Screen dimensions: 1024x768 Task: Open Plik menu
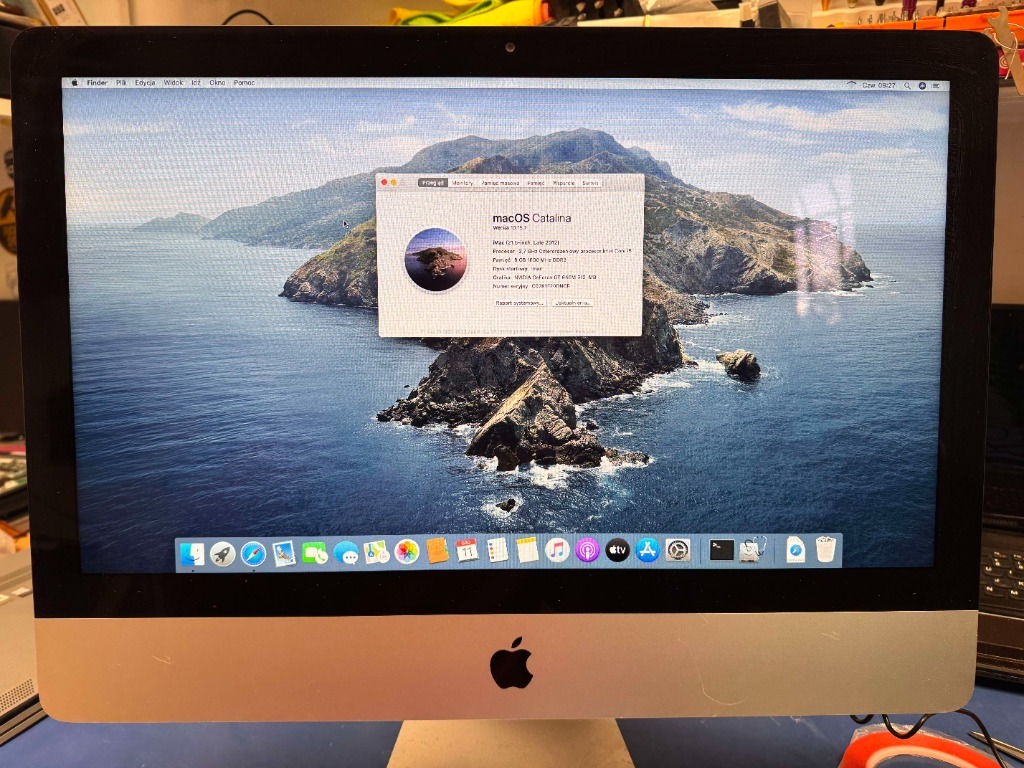[x=121, y=83]
